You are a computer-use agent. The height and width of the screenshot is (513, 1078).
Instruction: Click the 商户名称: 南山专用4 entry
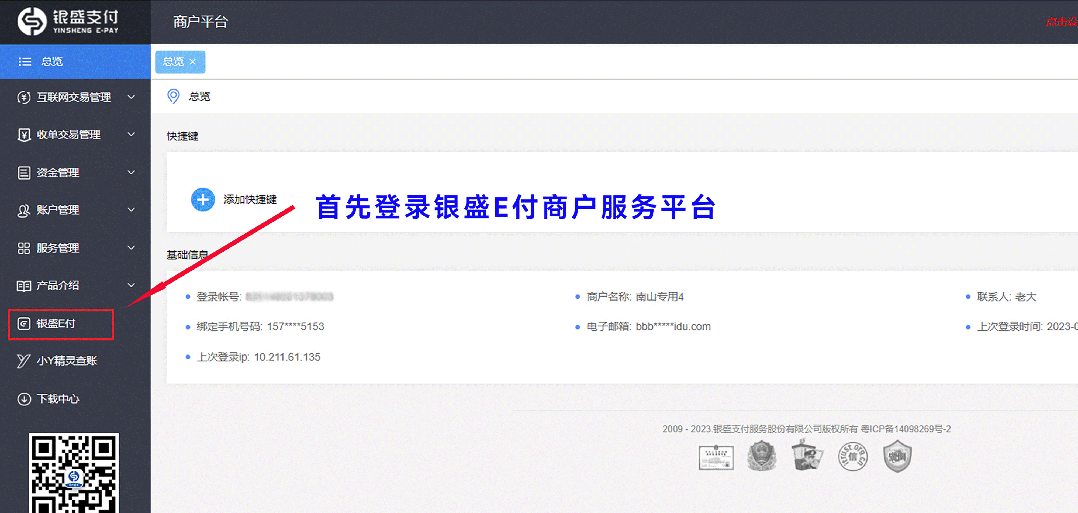[x=635, y=297]
